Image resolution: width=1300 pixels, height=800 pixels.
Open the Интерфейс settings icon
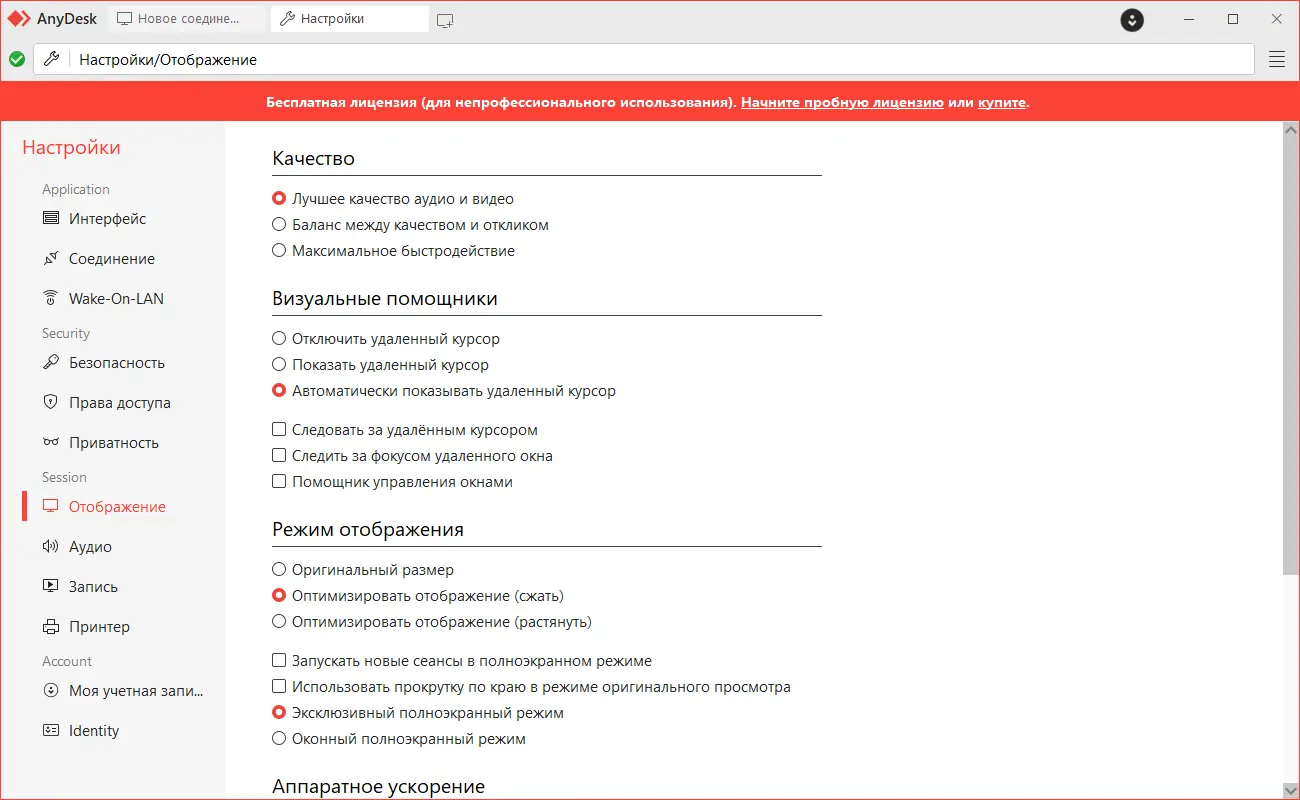(x=51, y=218)
